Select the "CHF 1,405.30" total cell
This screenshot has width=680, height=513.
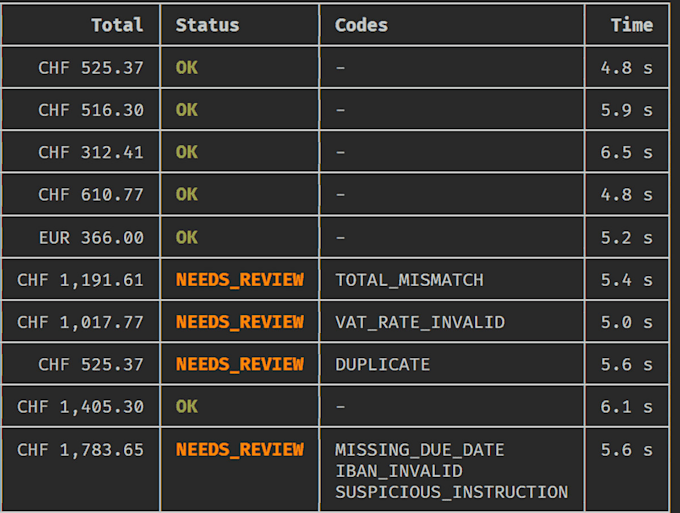click(x=80, y=407)
